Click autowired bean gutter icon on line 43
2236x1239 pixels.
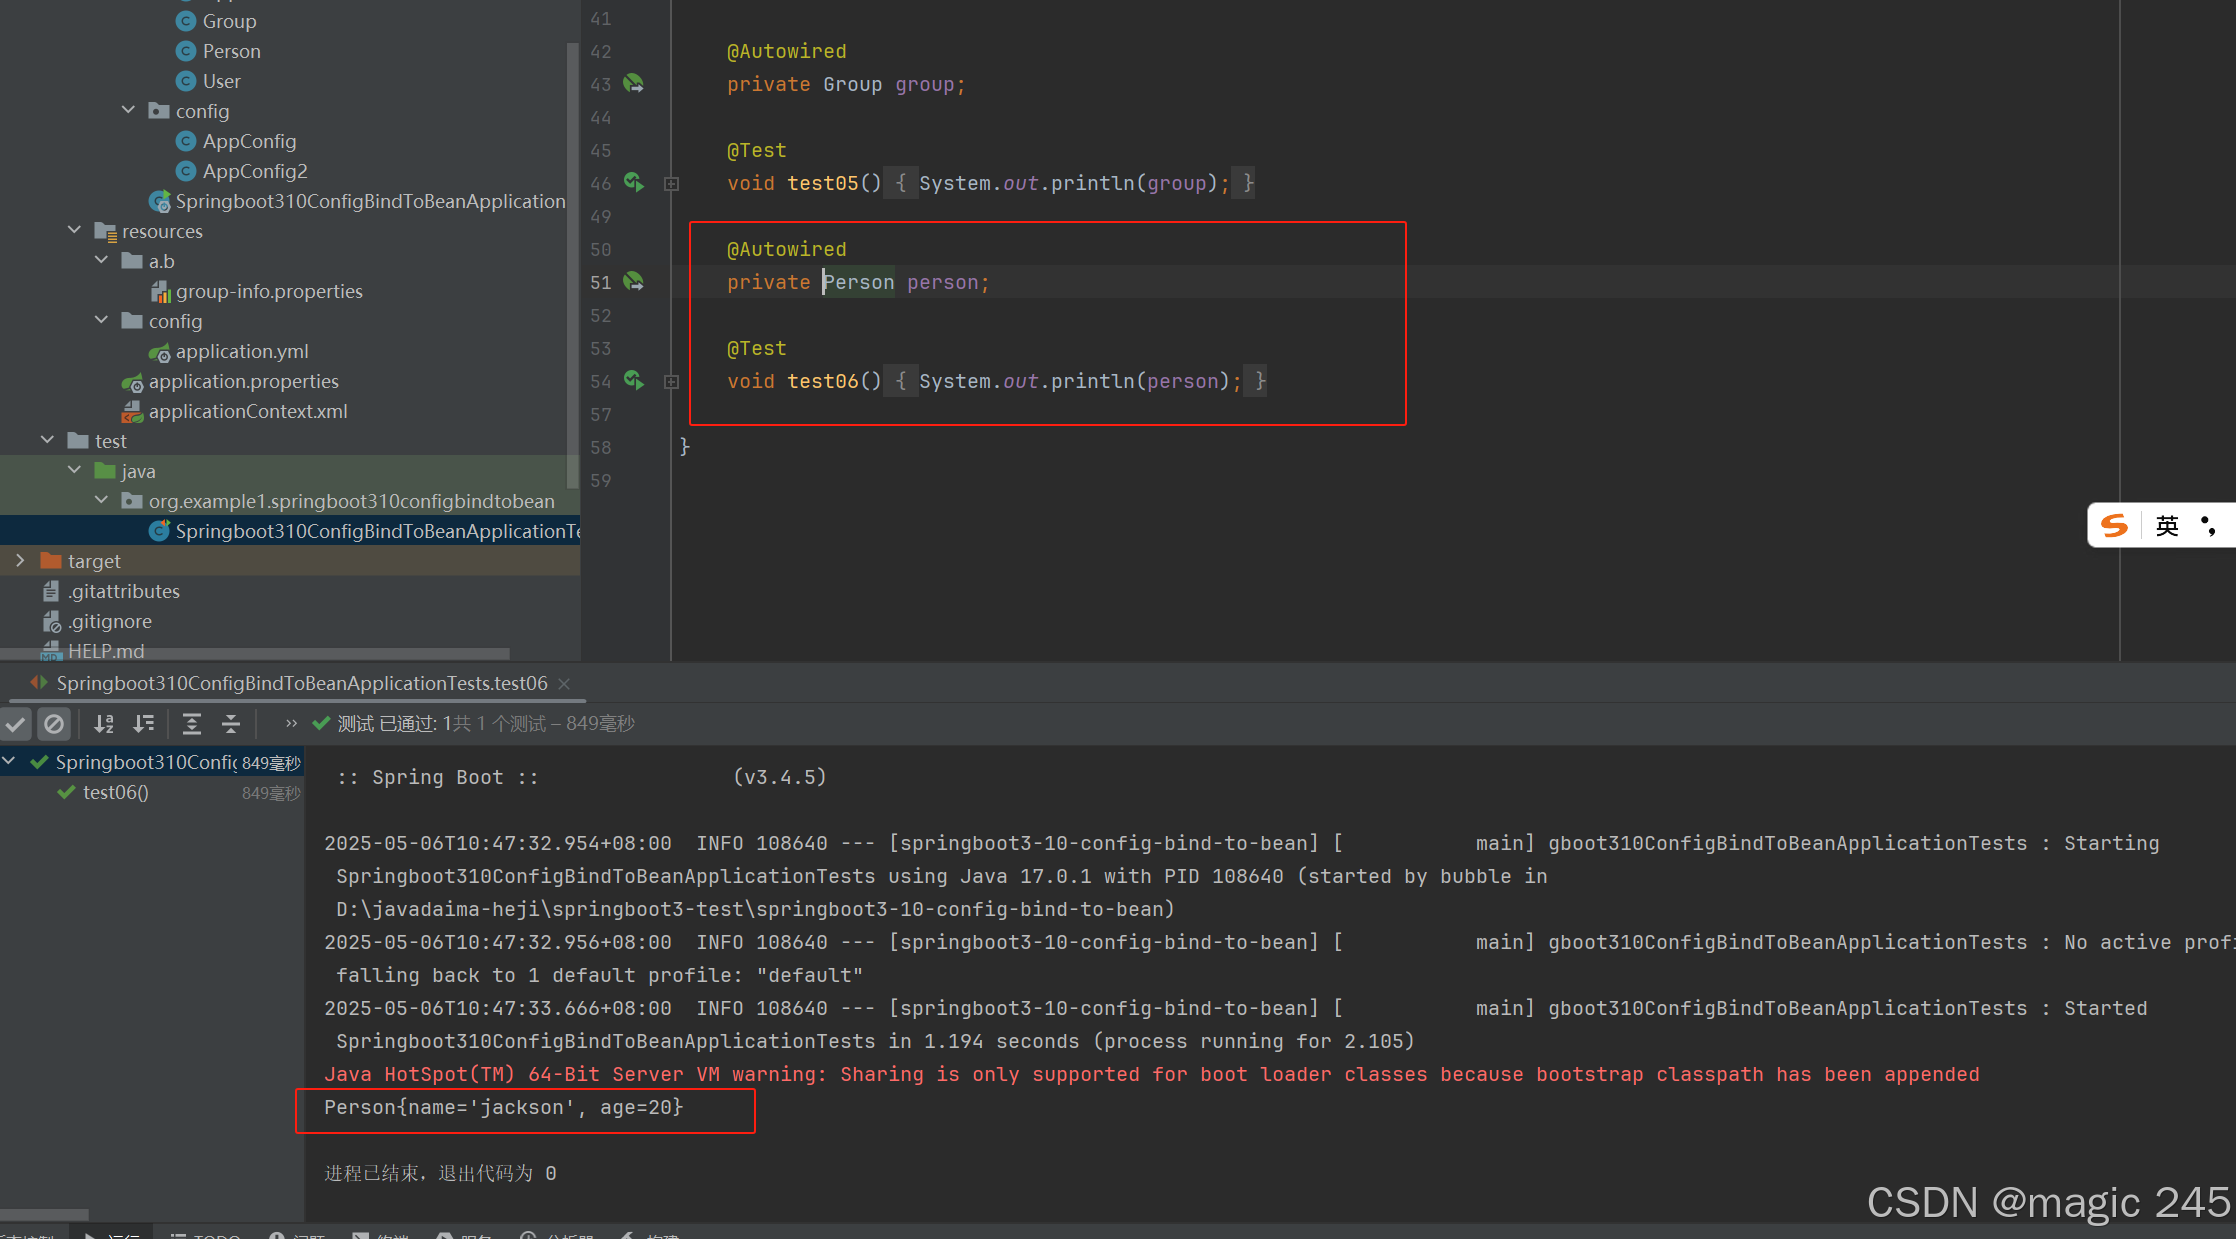pos(634,83)
